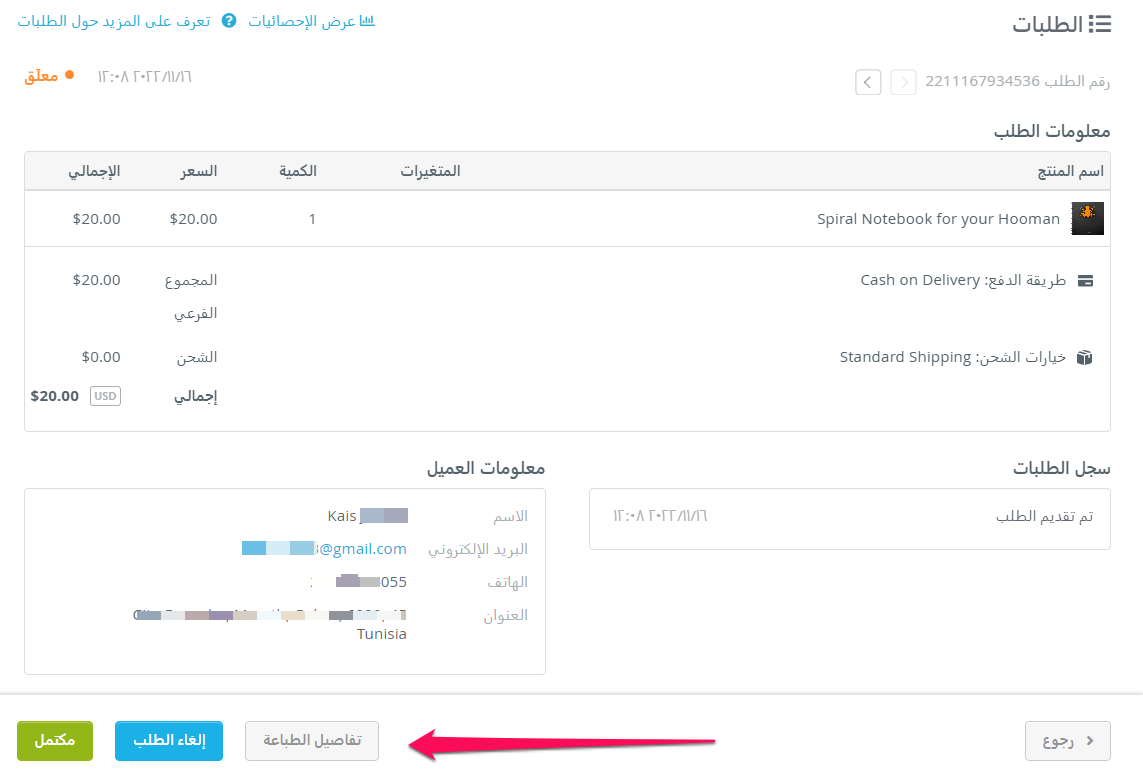Click the USD currency badge
This screenshot has height=784, width=1143.
(x=105, y=396)
